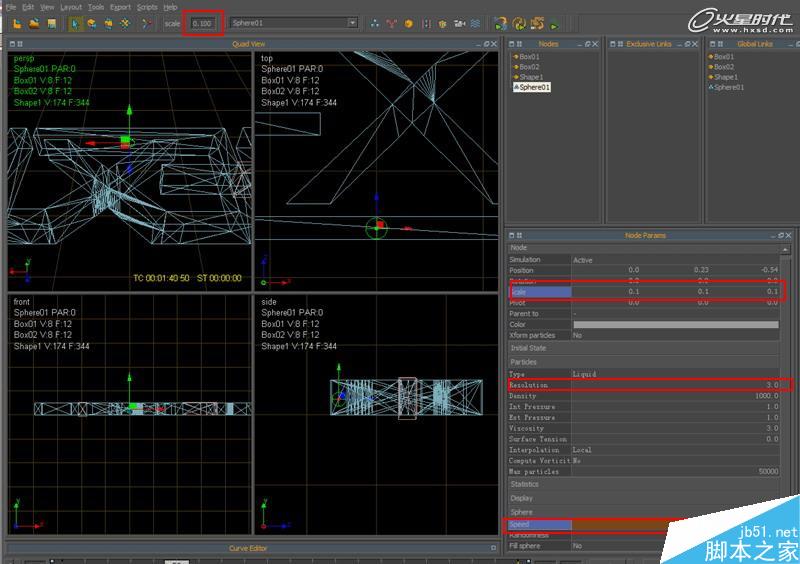Click the Add Emitter particles icon
Viewport: 800px width, 564px height.
tap(375, 22)
